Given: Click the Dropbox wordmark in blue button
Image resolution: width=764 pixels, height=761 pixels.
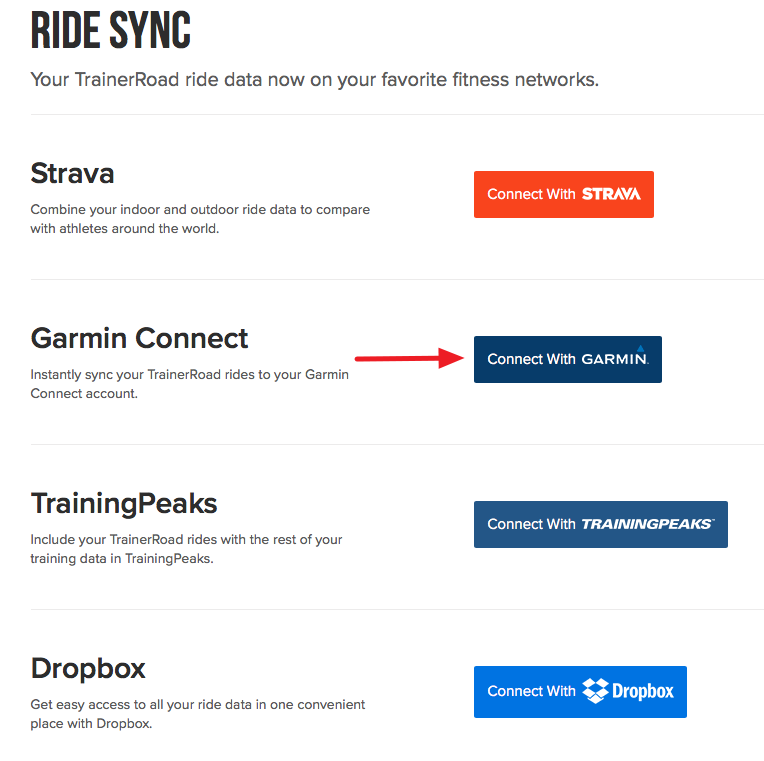Looking at the screenshot, I should click(x=643, y=691).
